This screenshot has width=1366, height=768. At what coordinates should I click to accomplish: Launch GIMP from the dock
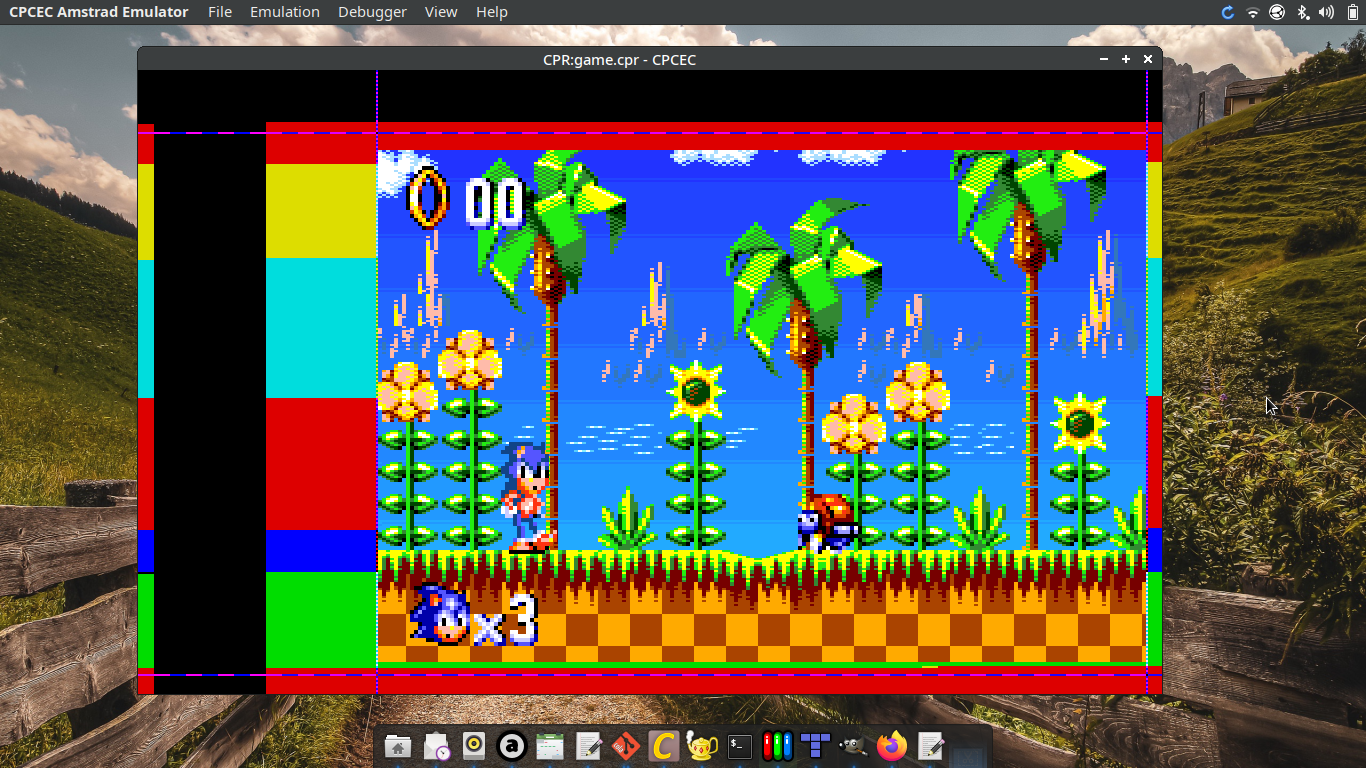(853, 746)
